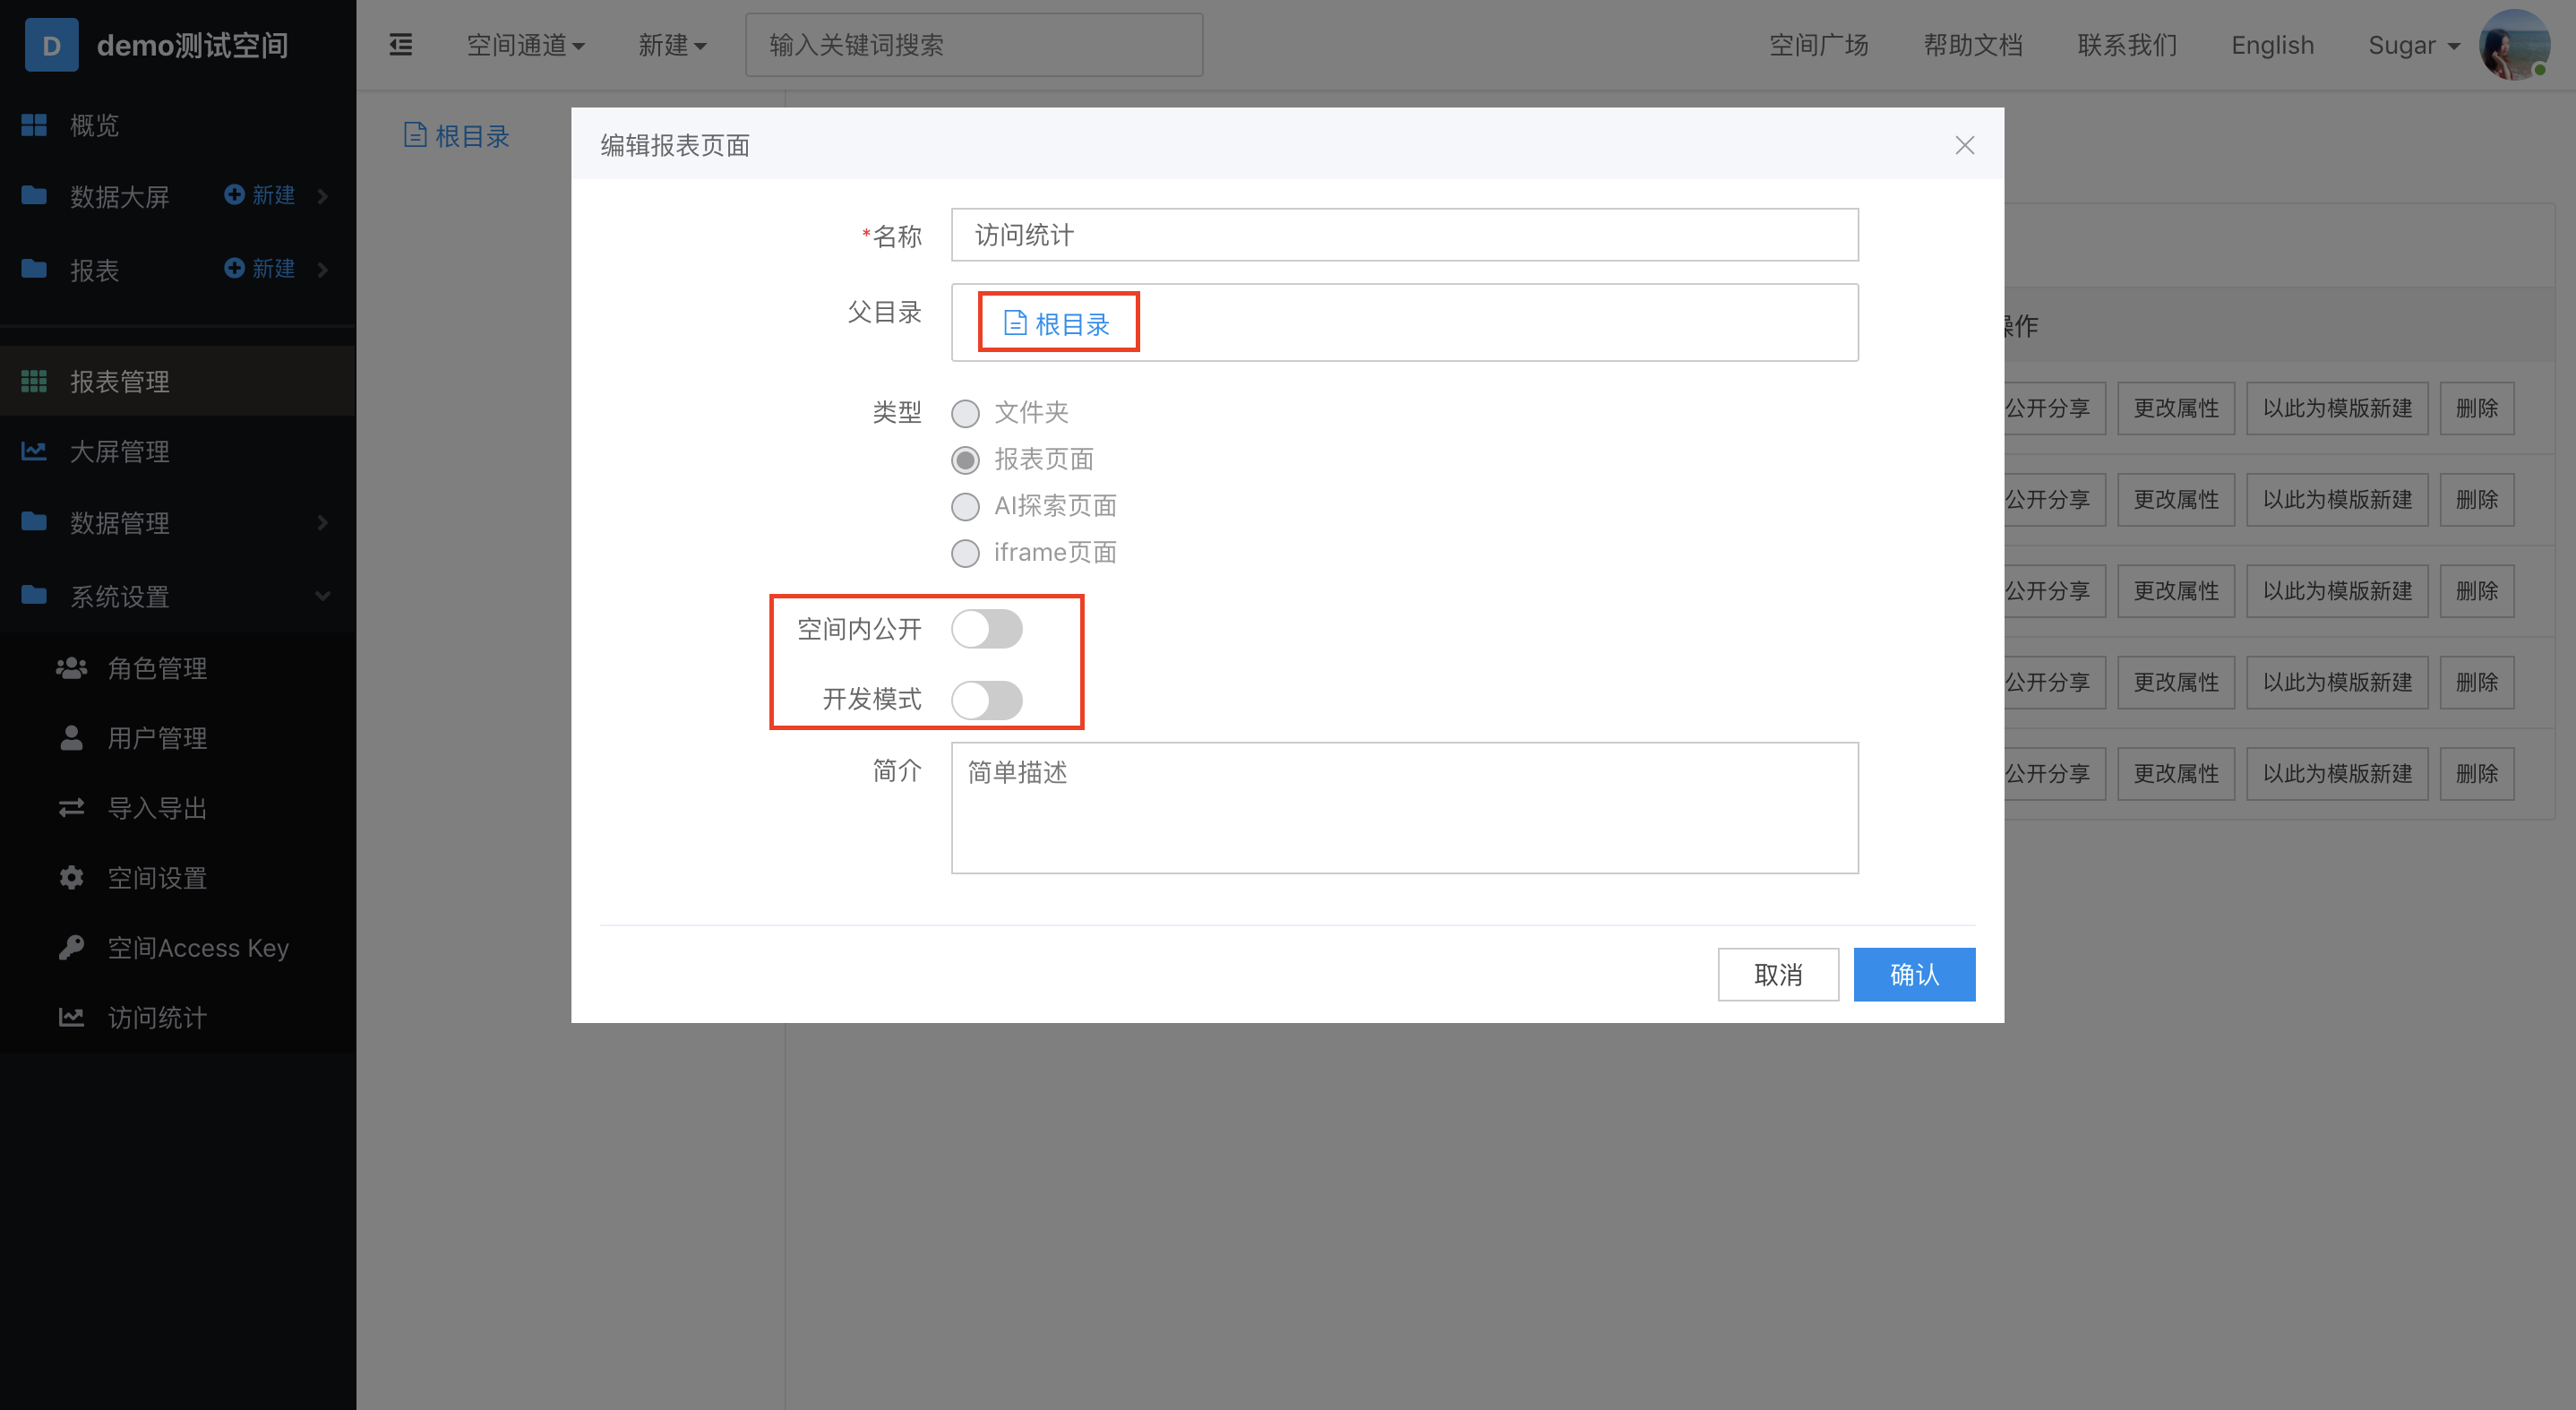Click the 空间设置 gear icon
Screen dimensions: 2576x1410
(71, 878)
